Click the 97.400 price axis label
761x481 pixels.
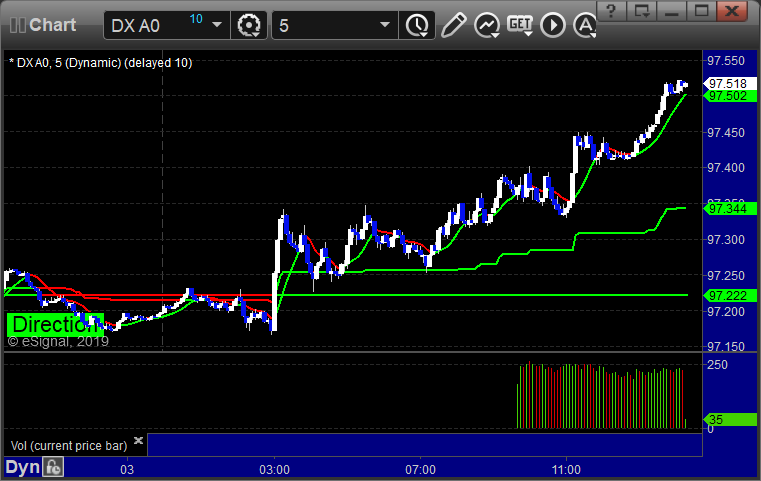point(726,168)
